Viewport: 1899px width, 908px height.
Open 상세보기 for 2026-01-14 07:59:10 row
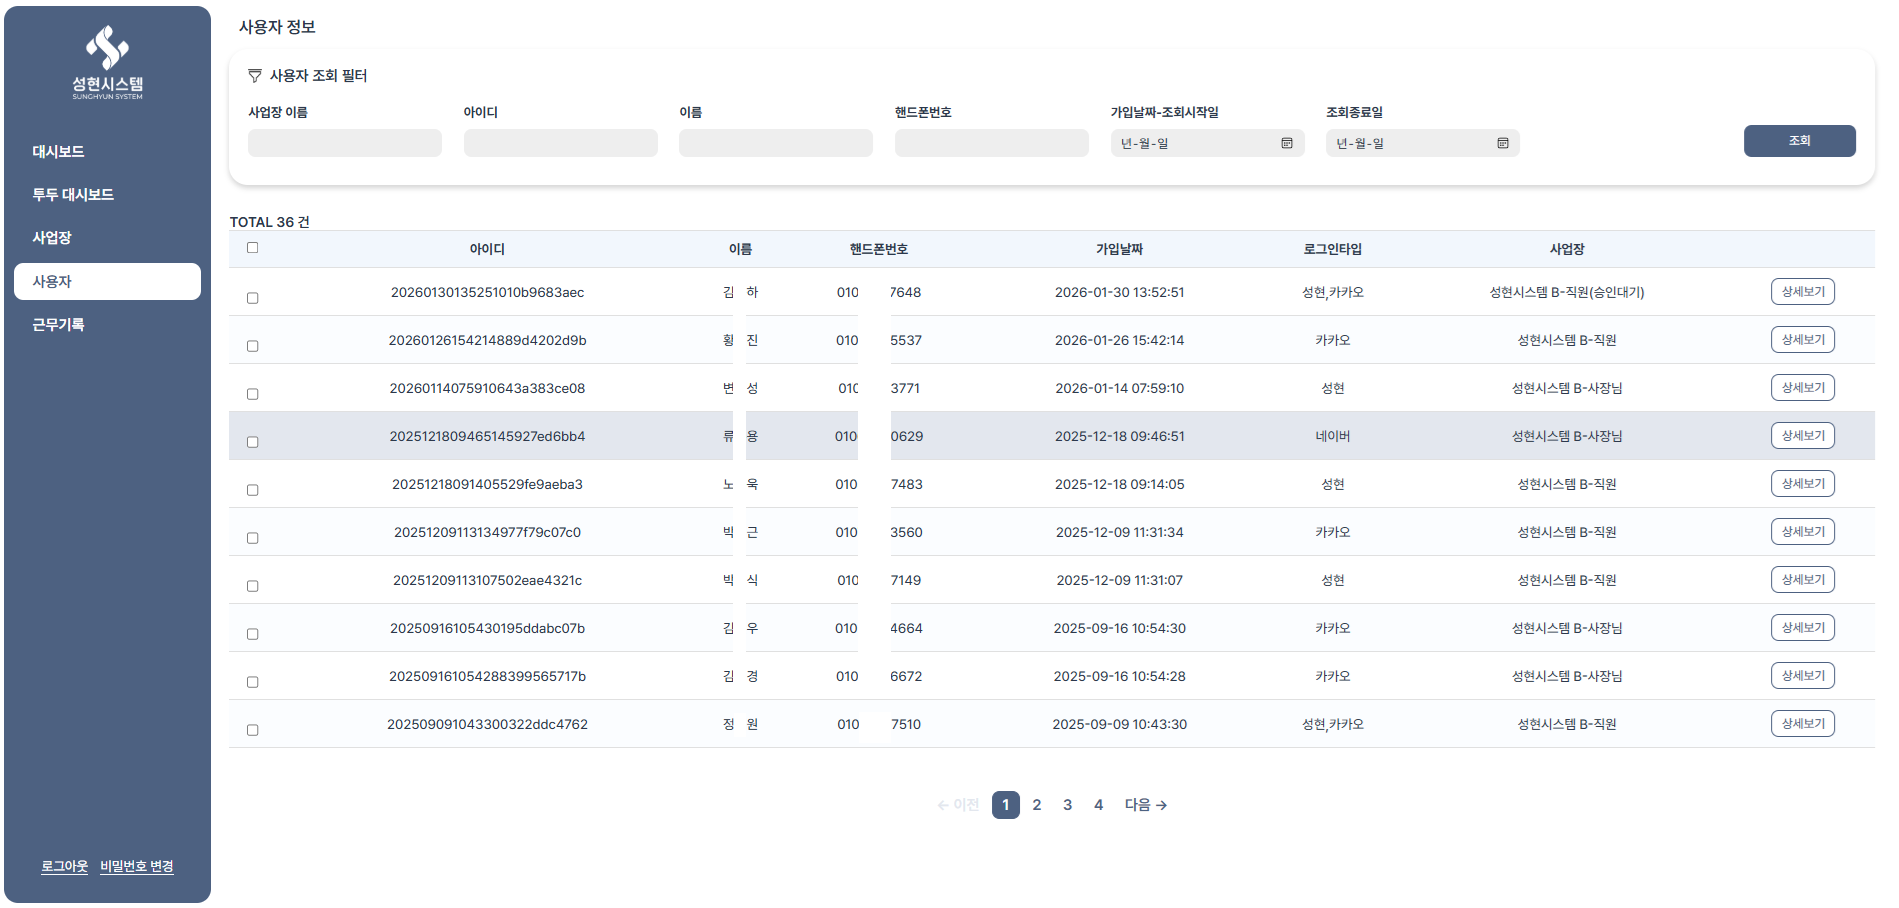coord(1803,388)
